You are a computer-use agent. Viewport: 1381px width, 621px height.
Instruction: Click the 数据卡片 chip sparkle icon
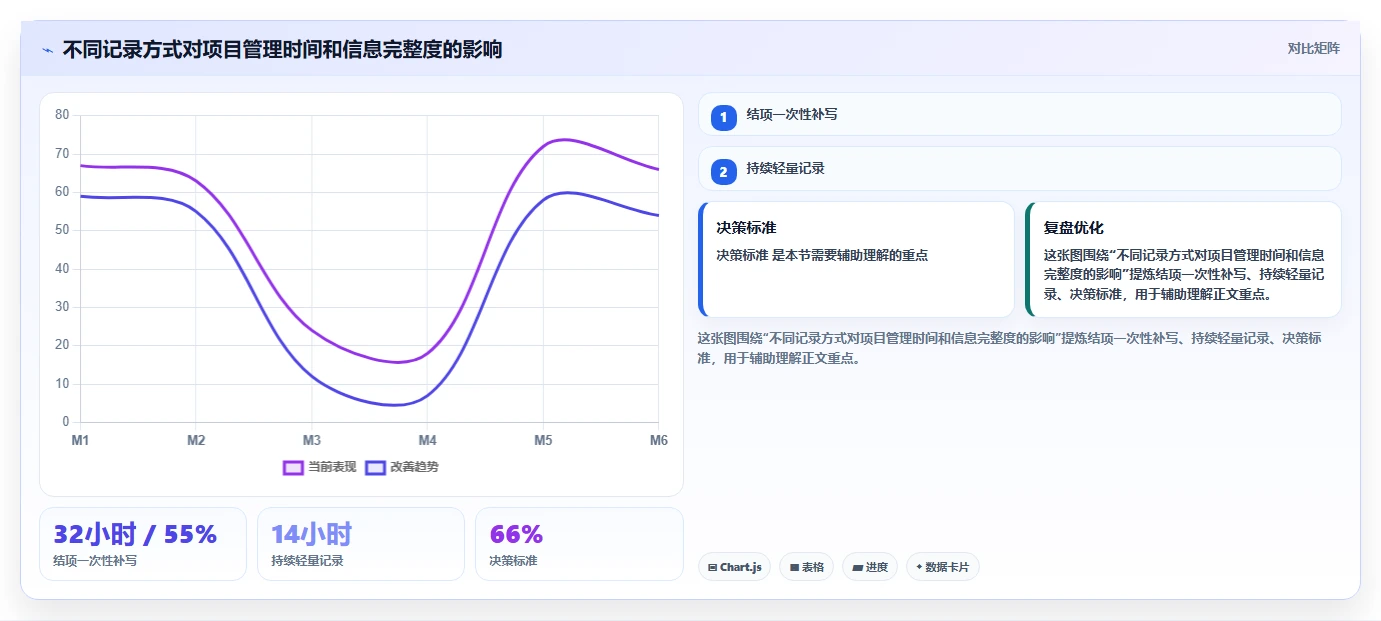coord(919,567)
